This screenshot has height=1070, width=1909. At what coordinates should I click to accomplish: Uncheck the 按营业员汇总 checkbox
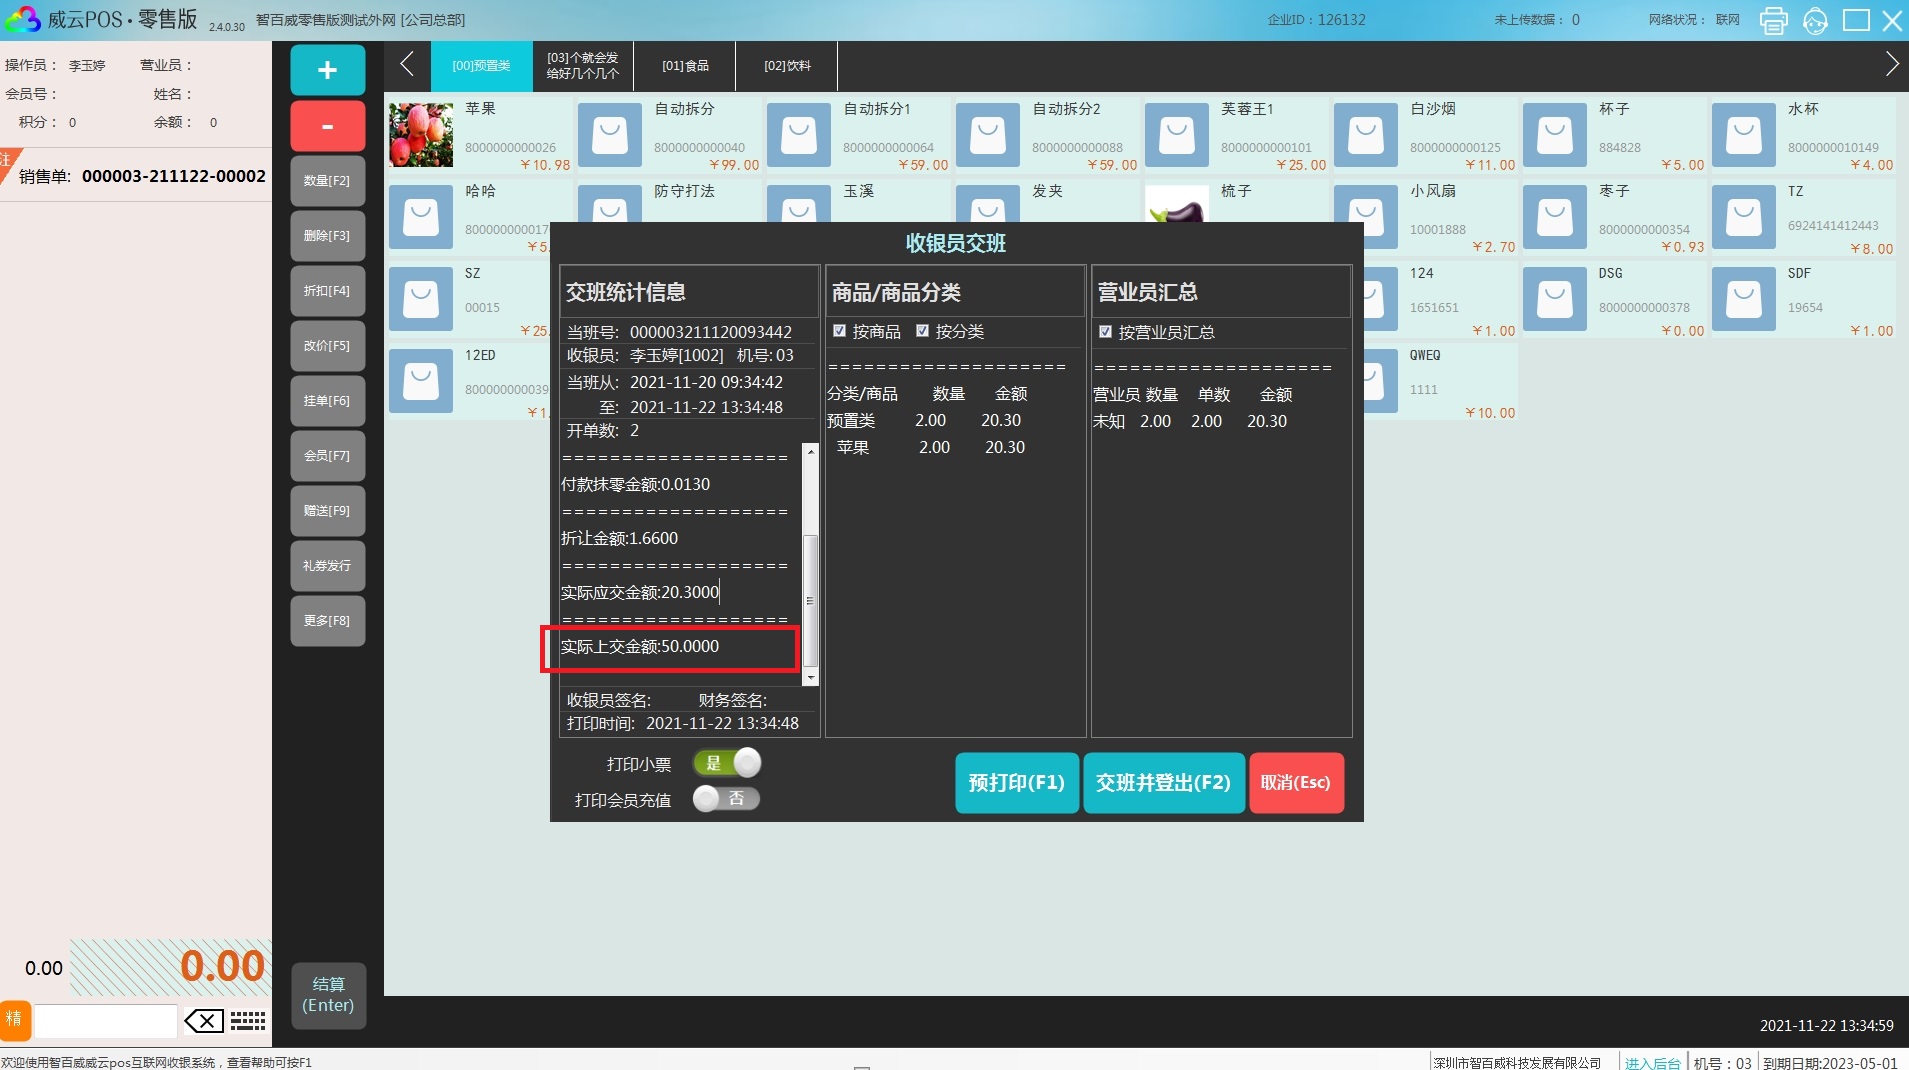tap(1105, 332)
